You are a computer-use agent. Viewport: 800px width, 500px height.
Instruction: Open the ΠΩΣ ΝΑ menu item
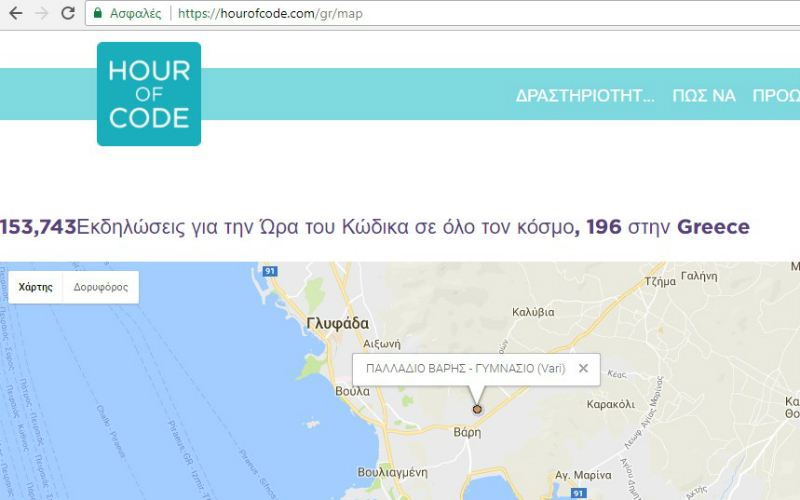tap(704, 95)
